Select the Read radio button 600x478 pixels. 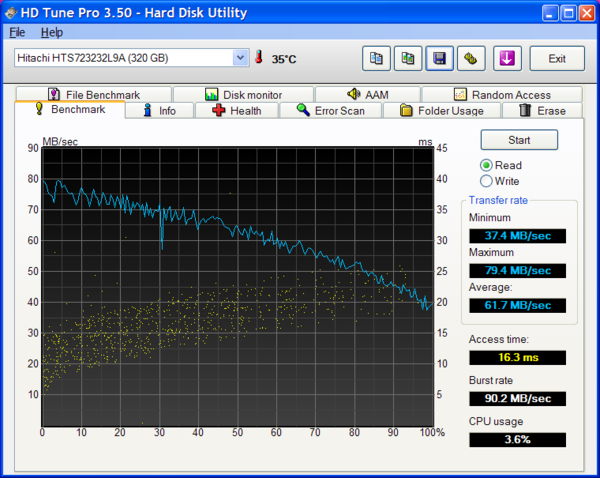(487, 165)
